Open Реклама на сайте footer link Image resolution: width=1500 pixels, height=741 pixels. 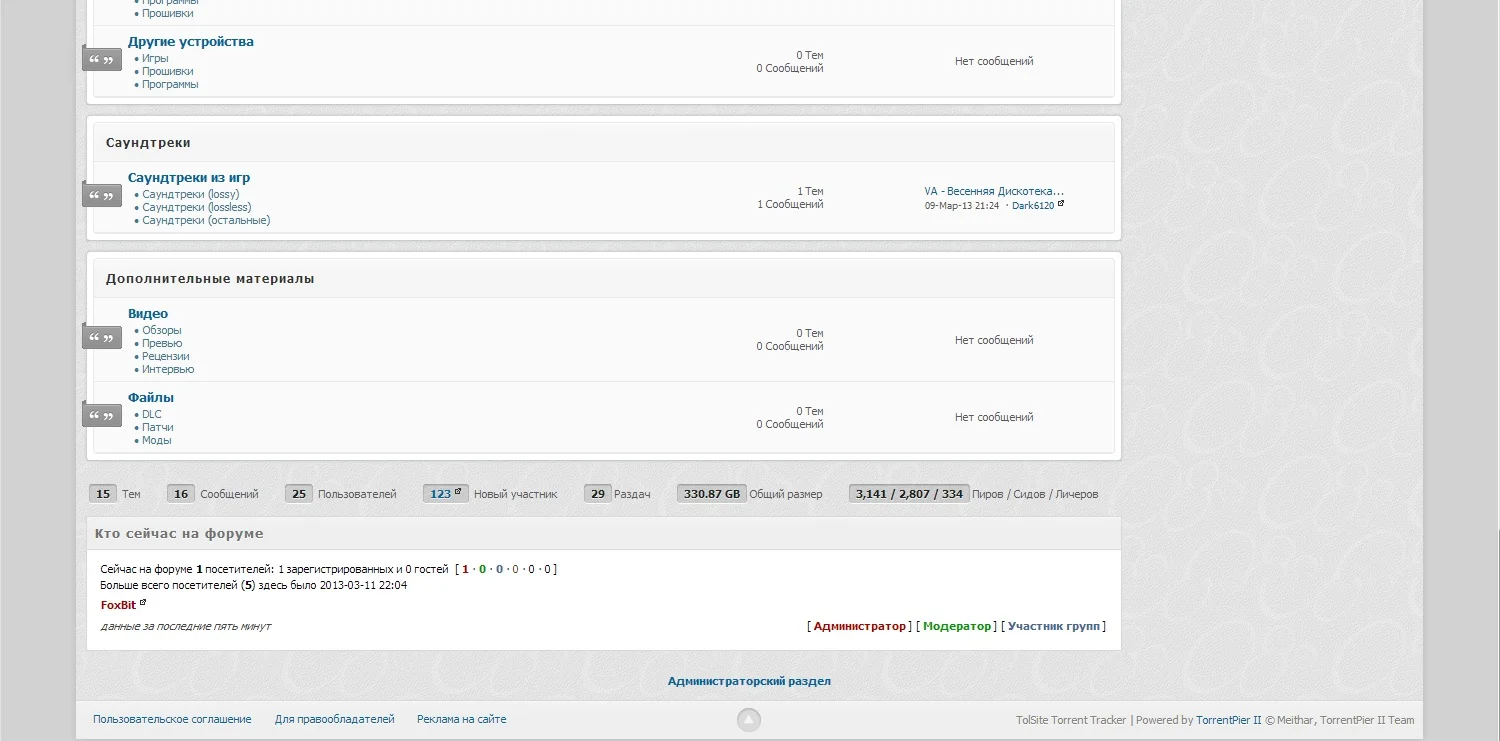coord(462,719)
